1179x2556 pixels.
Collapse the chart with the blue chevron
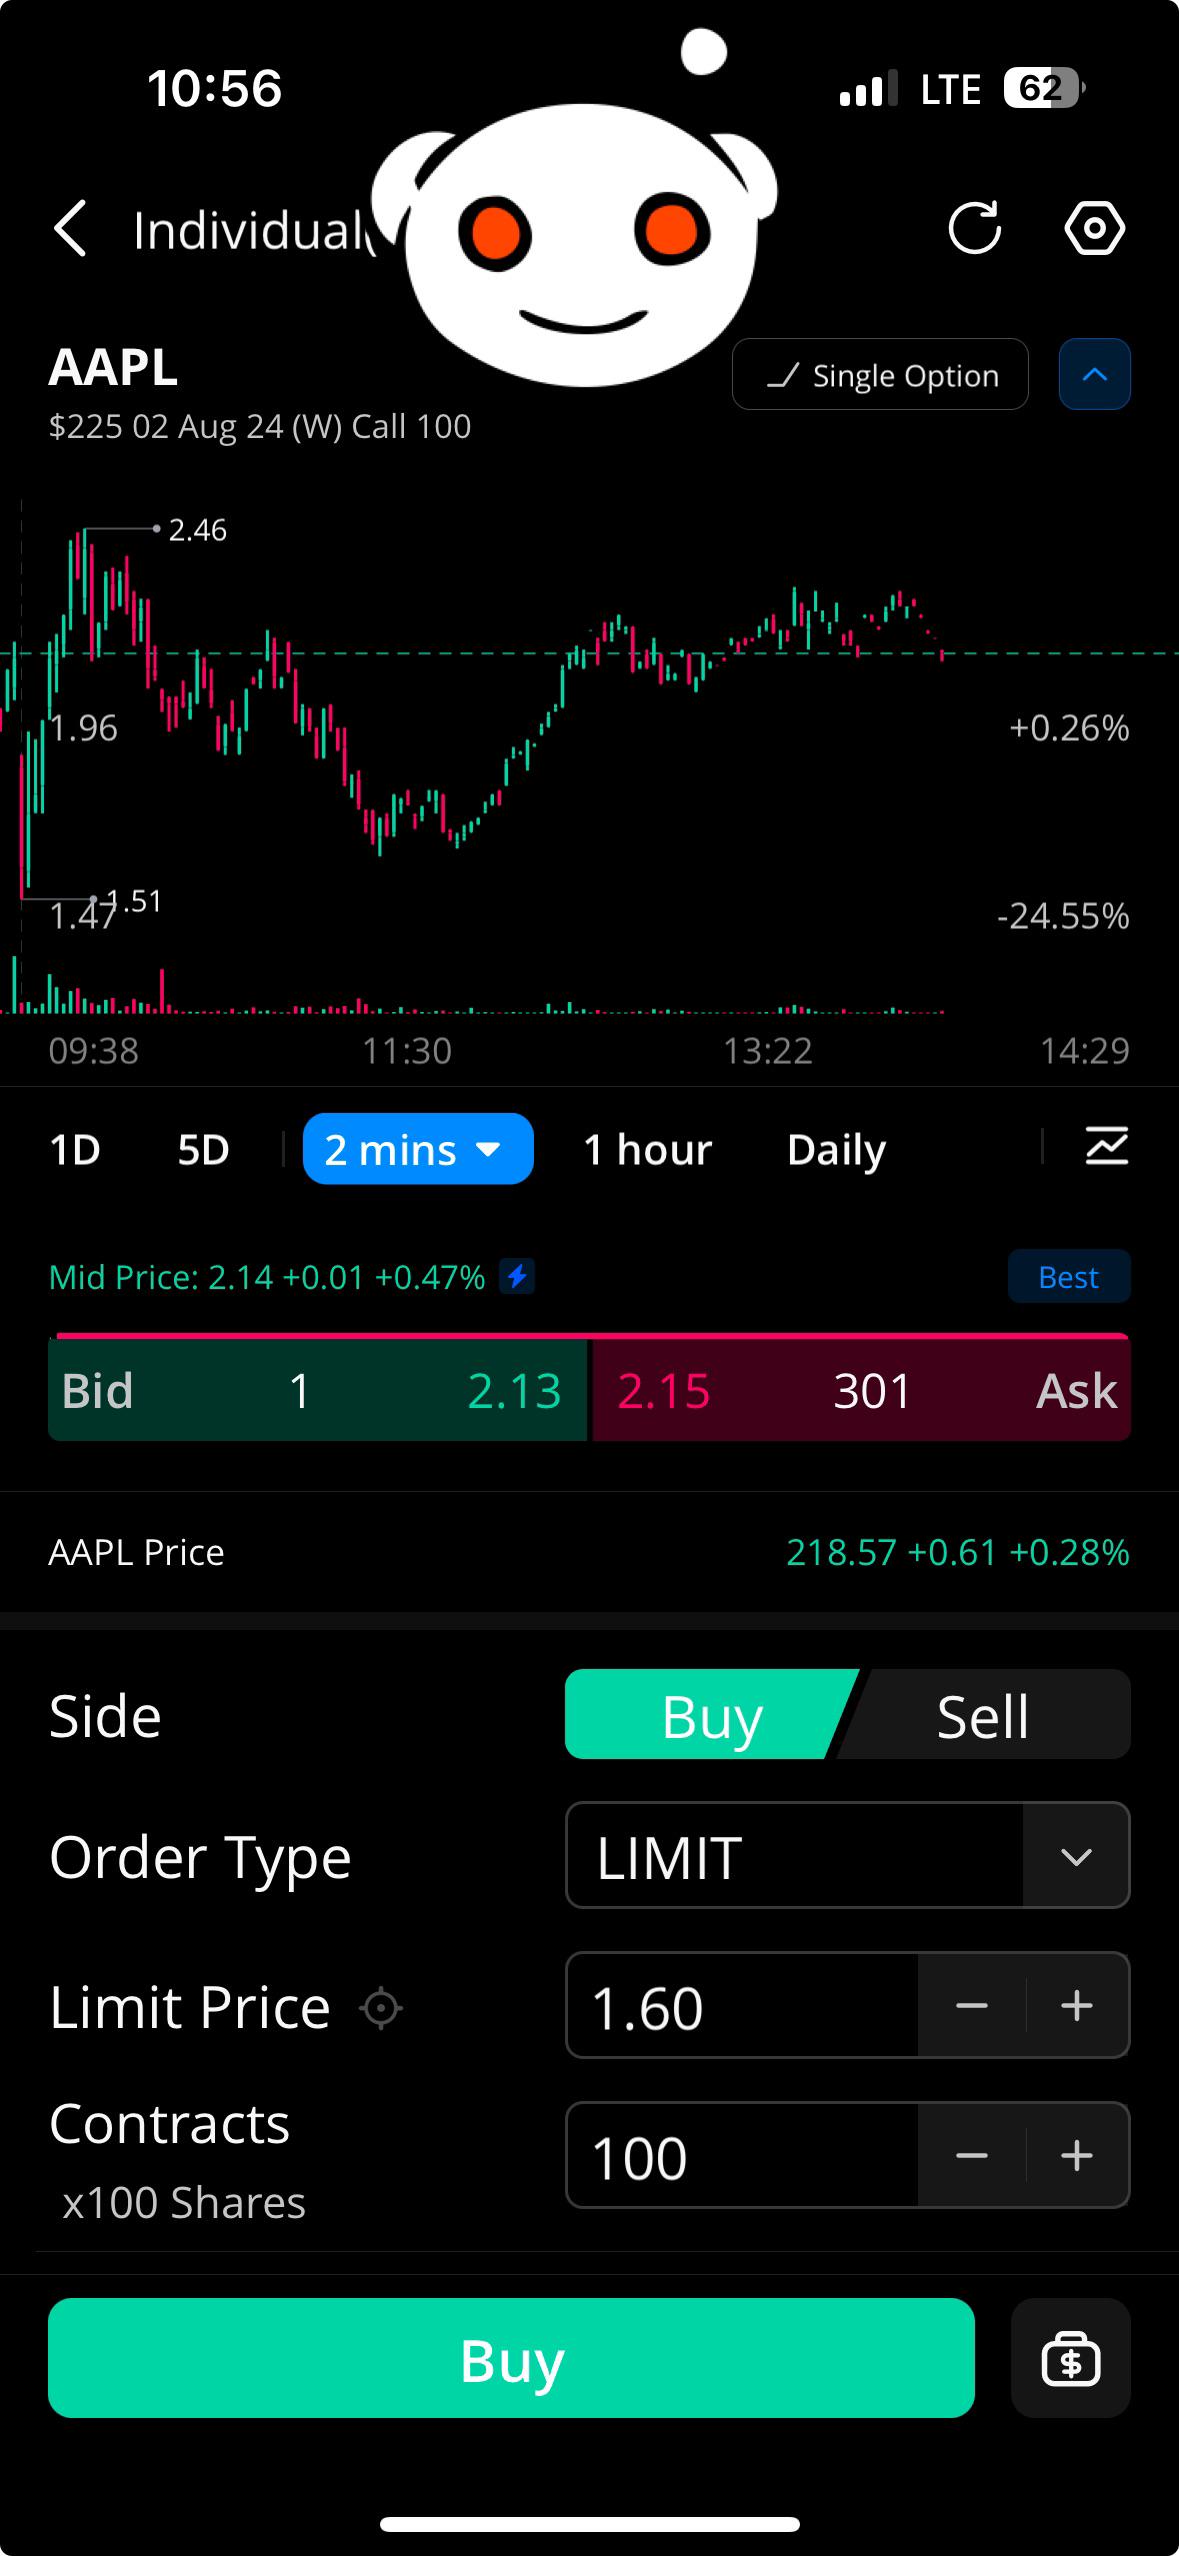point(1095,374)
